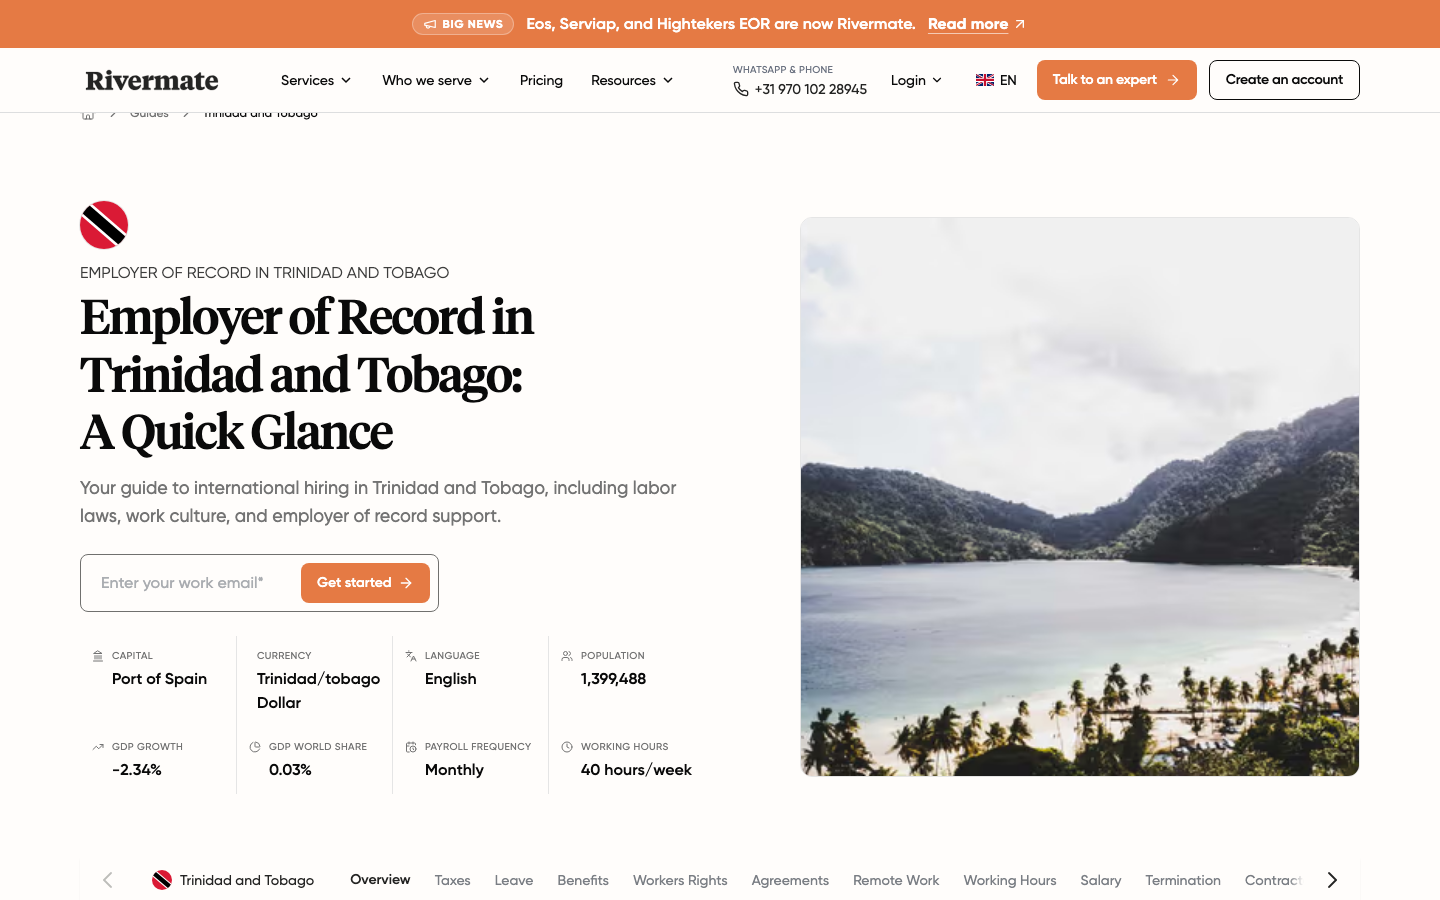Expand the Resources menu
The width and height of the screenshot is (1440, 900).
(632, 80)
